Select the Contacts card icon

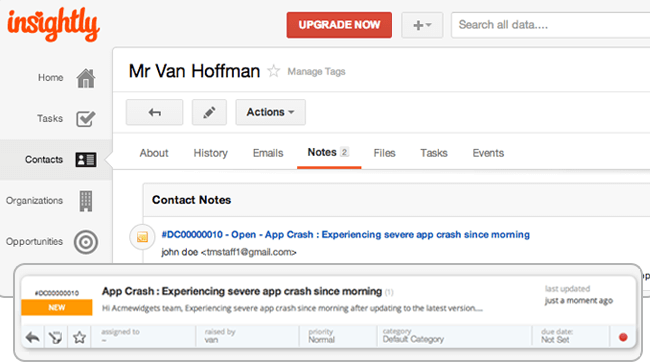point(86,160)
